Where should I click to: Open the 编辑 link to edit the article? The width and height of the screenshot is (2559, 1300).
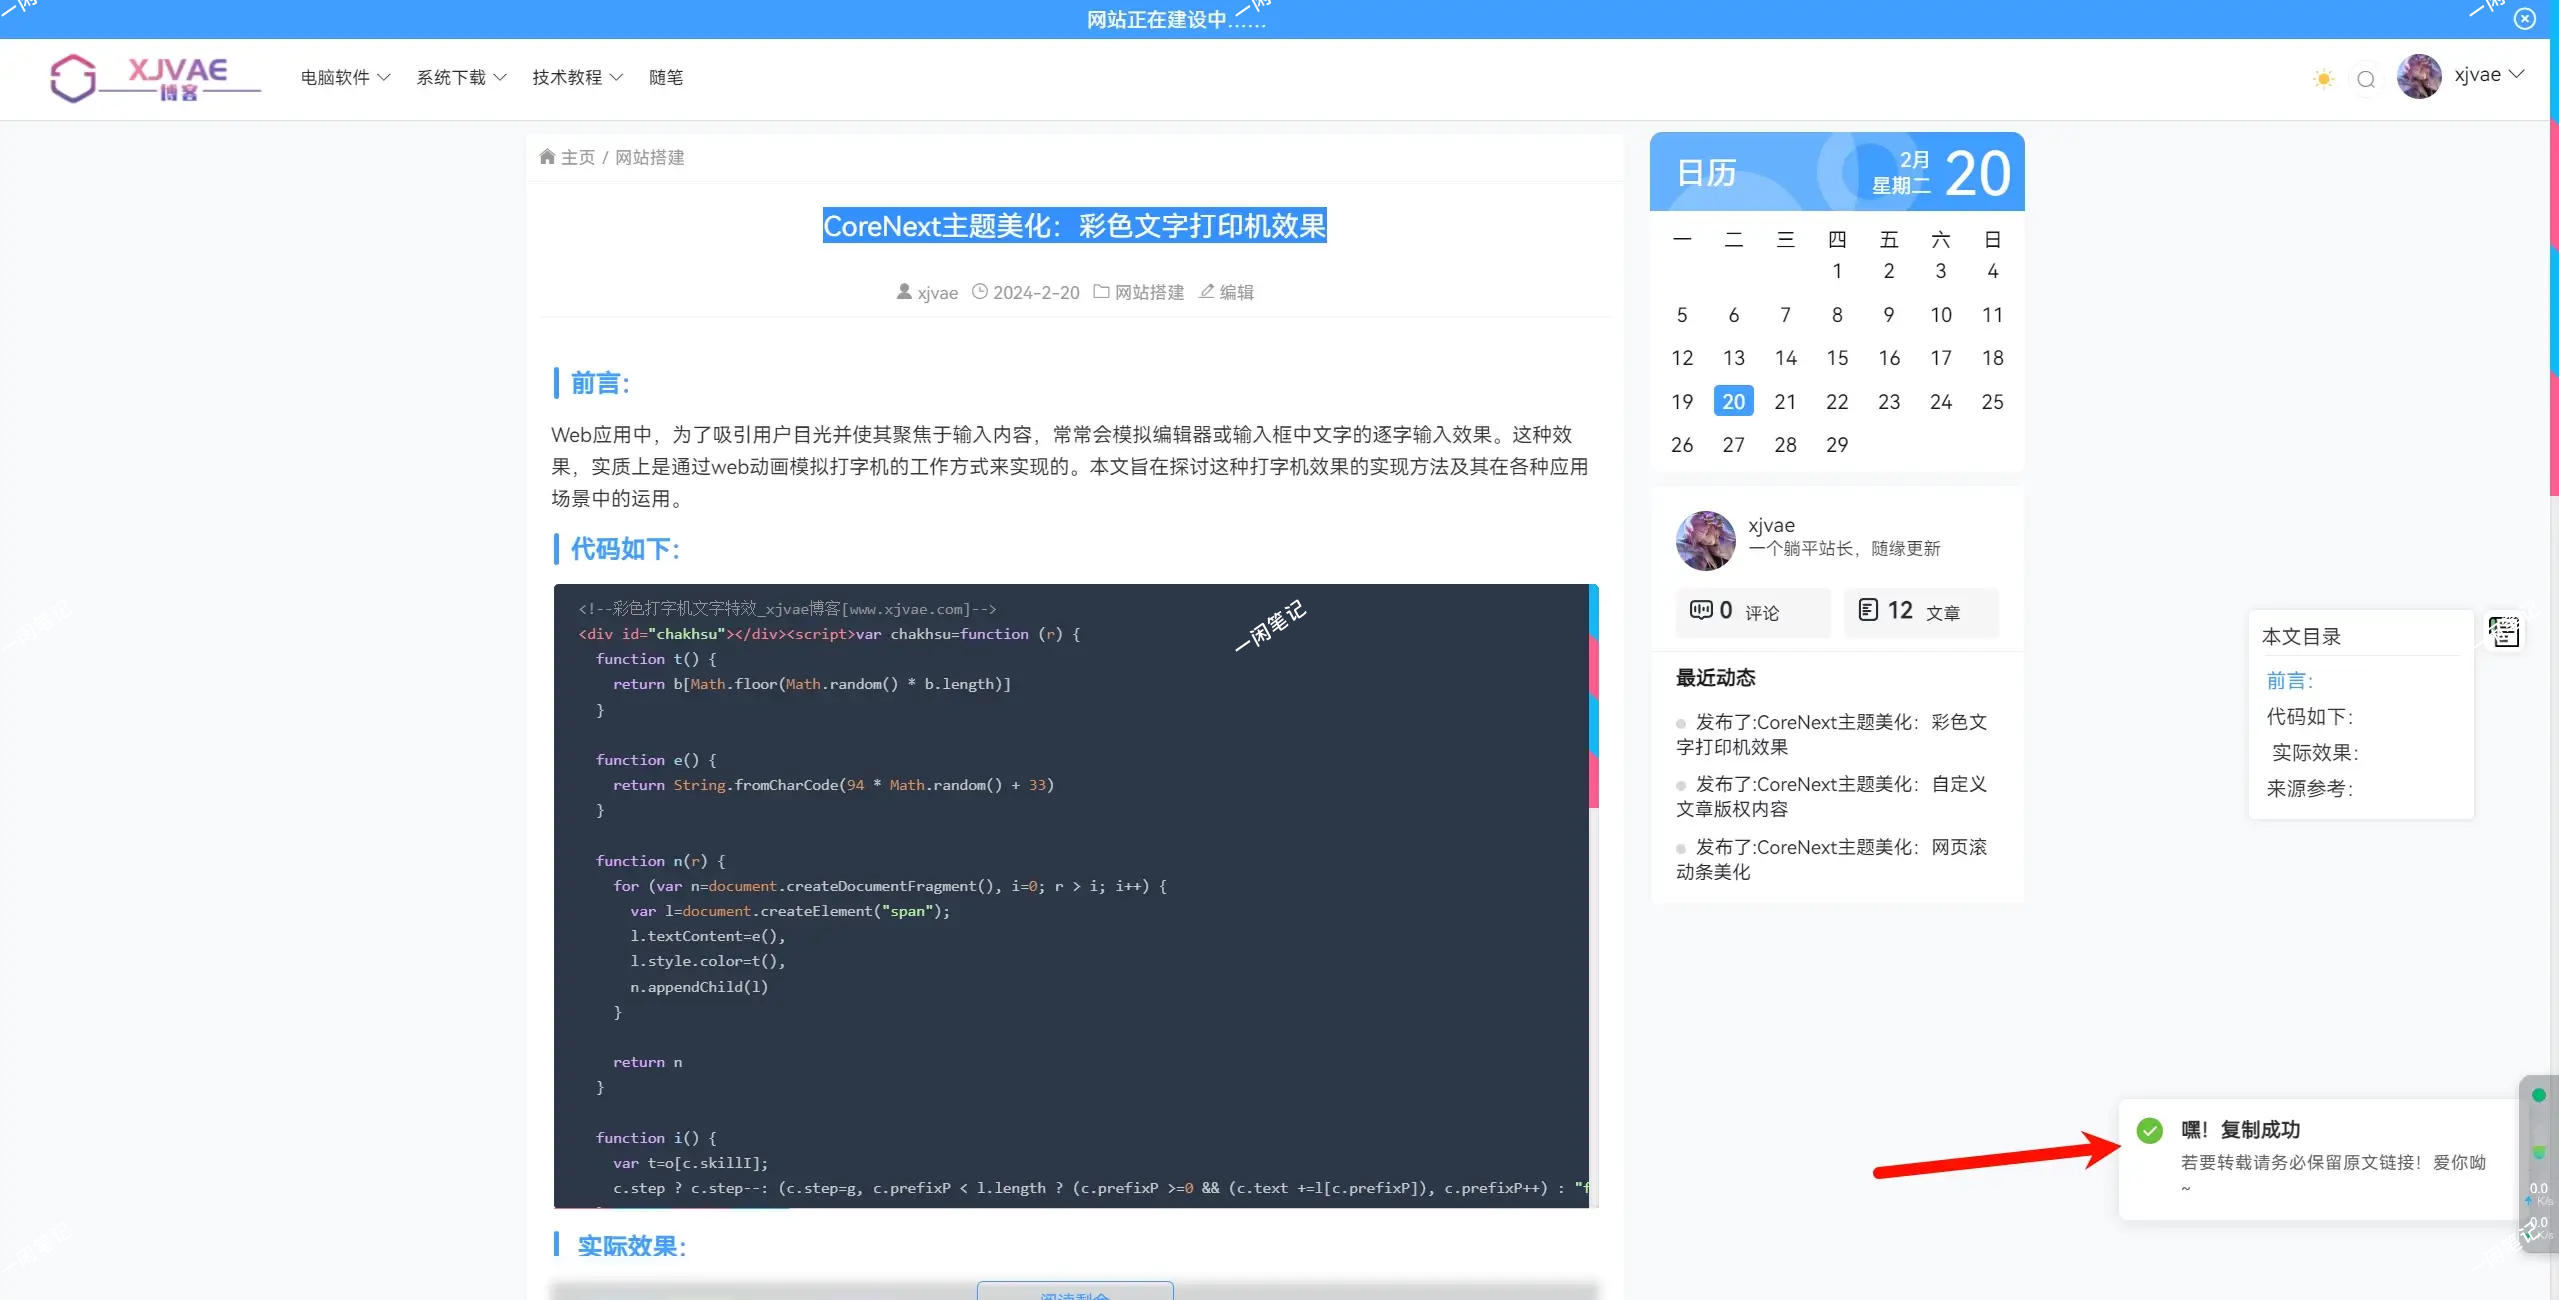1235,292
